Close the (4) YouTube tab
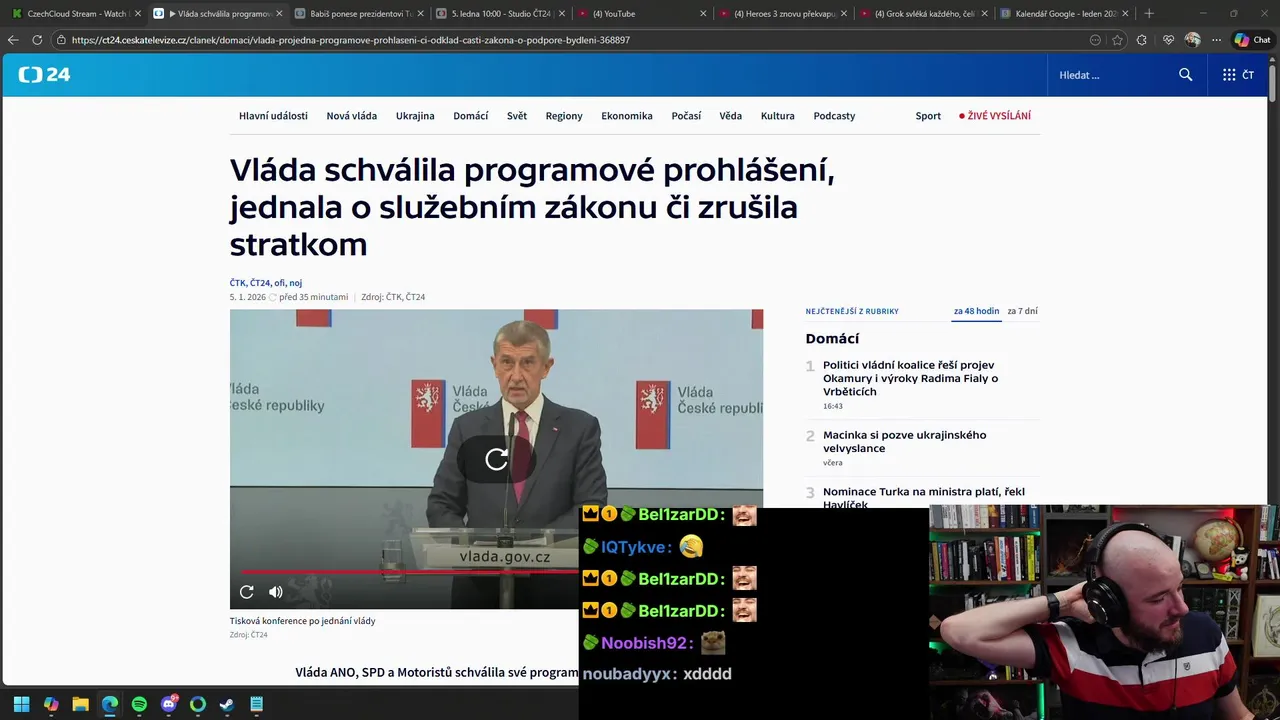1280x720 pixels. point(703,14)
